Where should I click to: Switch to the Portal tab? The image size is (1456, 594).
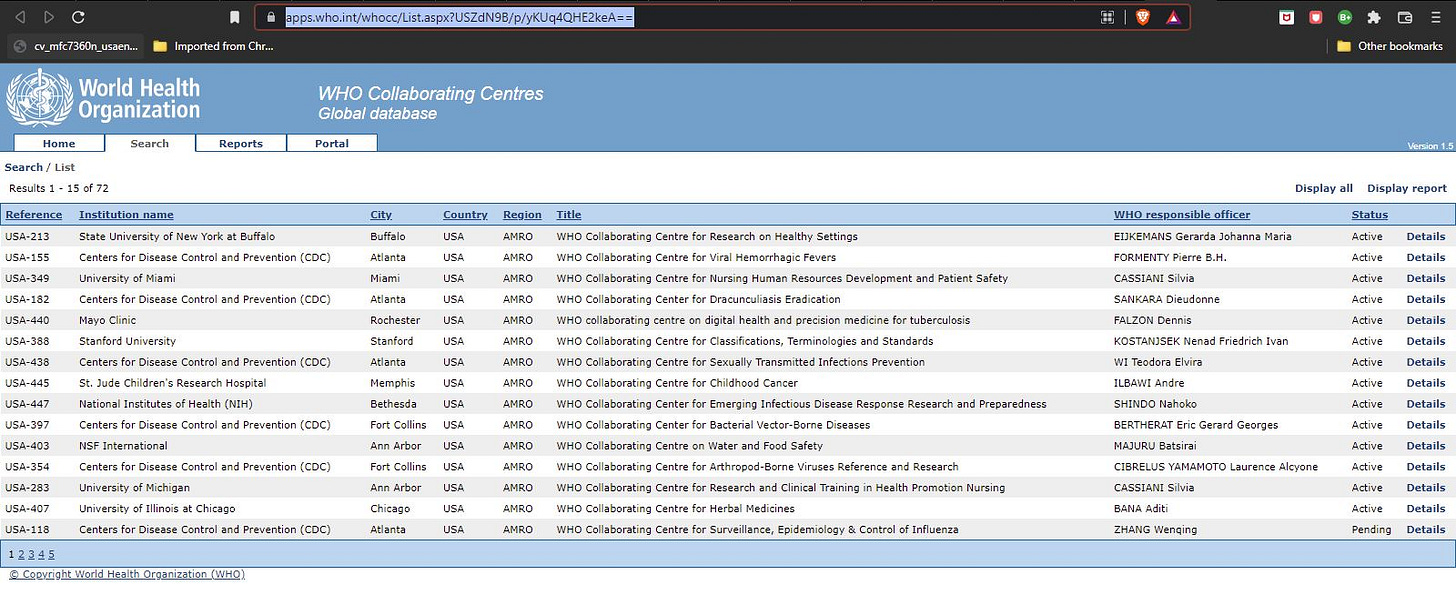point(332,143)
